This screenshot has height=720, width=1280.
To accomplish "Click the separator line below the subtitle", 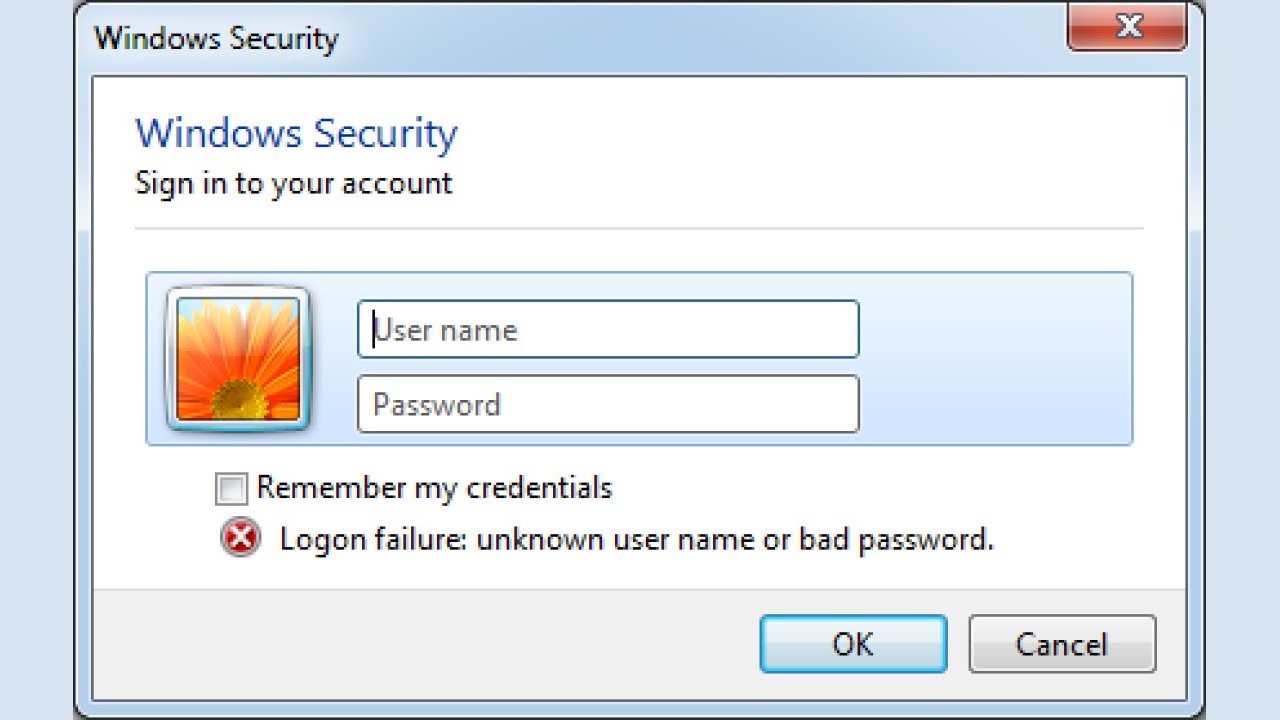I will click(x=640, y=229).
